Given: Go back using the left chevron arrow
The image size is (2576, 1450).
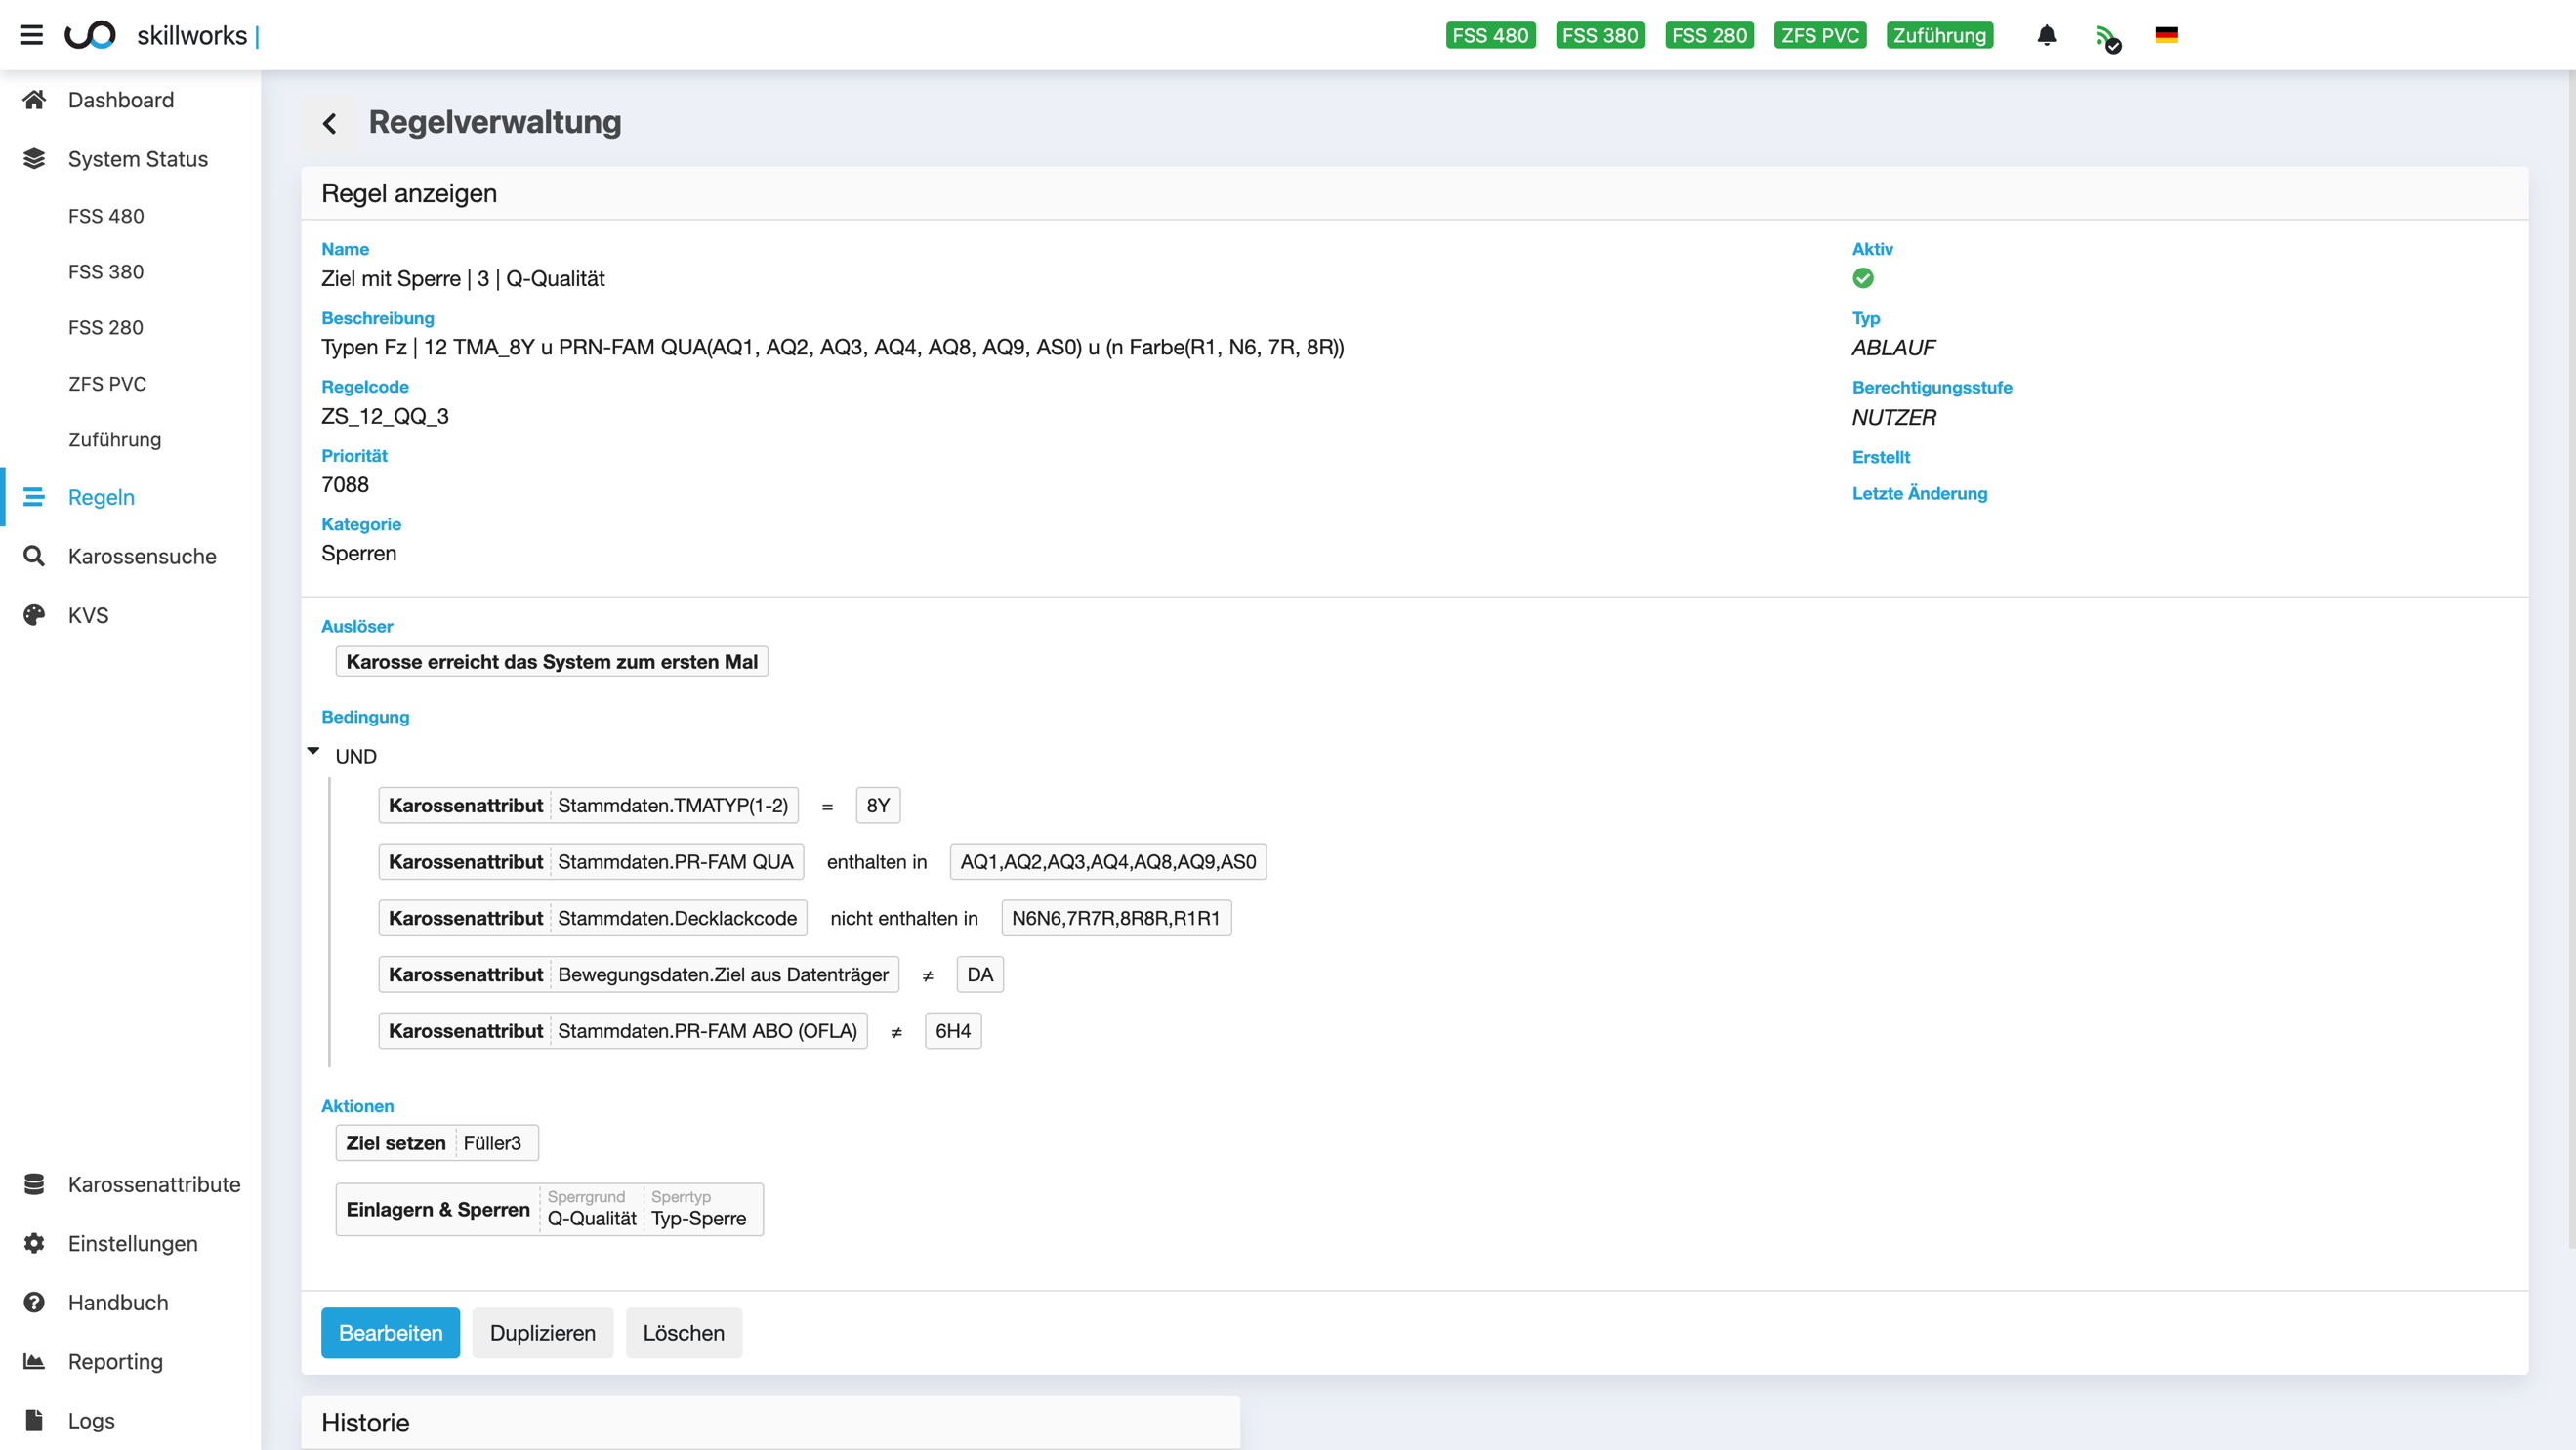Looking at the screenshot, I should (x=330, y=123).
